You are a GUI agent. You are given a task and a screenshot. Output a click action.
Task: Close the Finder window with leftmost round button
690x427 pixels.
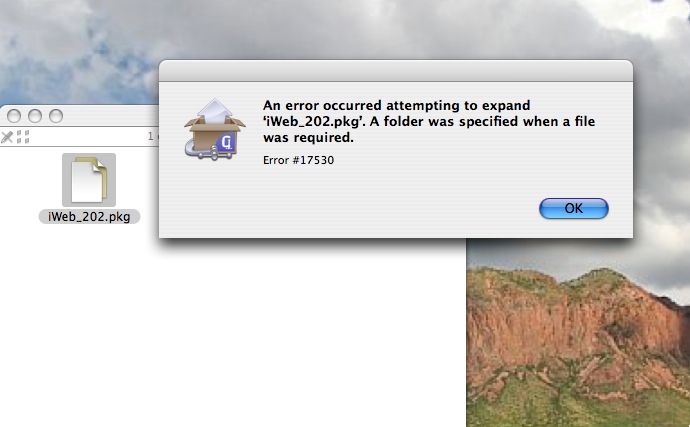(14, 116)
